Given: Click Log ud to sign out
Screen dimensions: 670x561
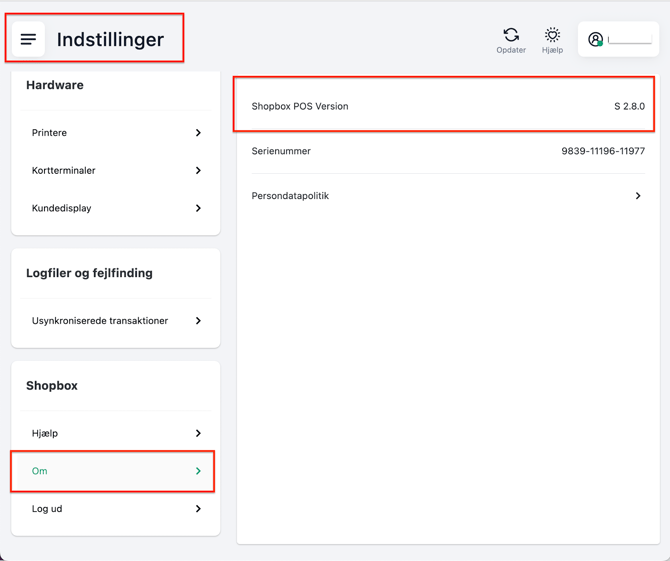Looking at the screenshot, I should pyautogui.click(x=47, y=509).
